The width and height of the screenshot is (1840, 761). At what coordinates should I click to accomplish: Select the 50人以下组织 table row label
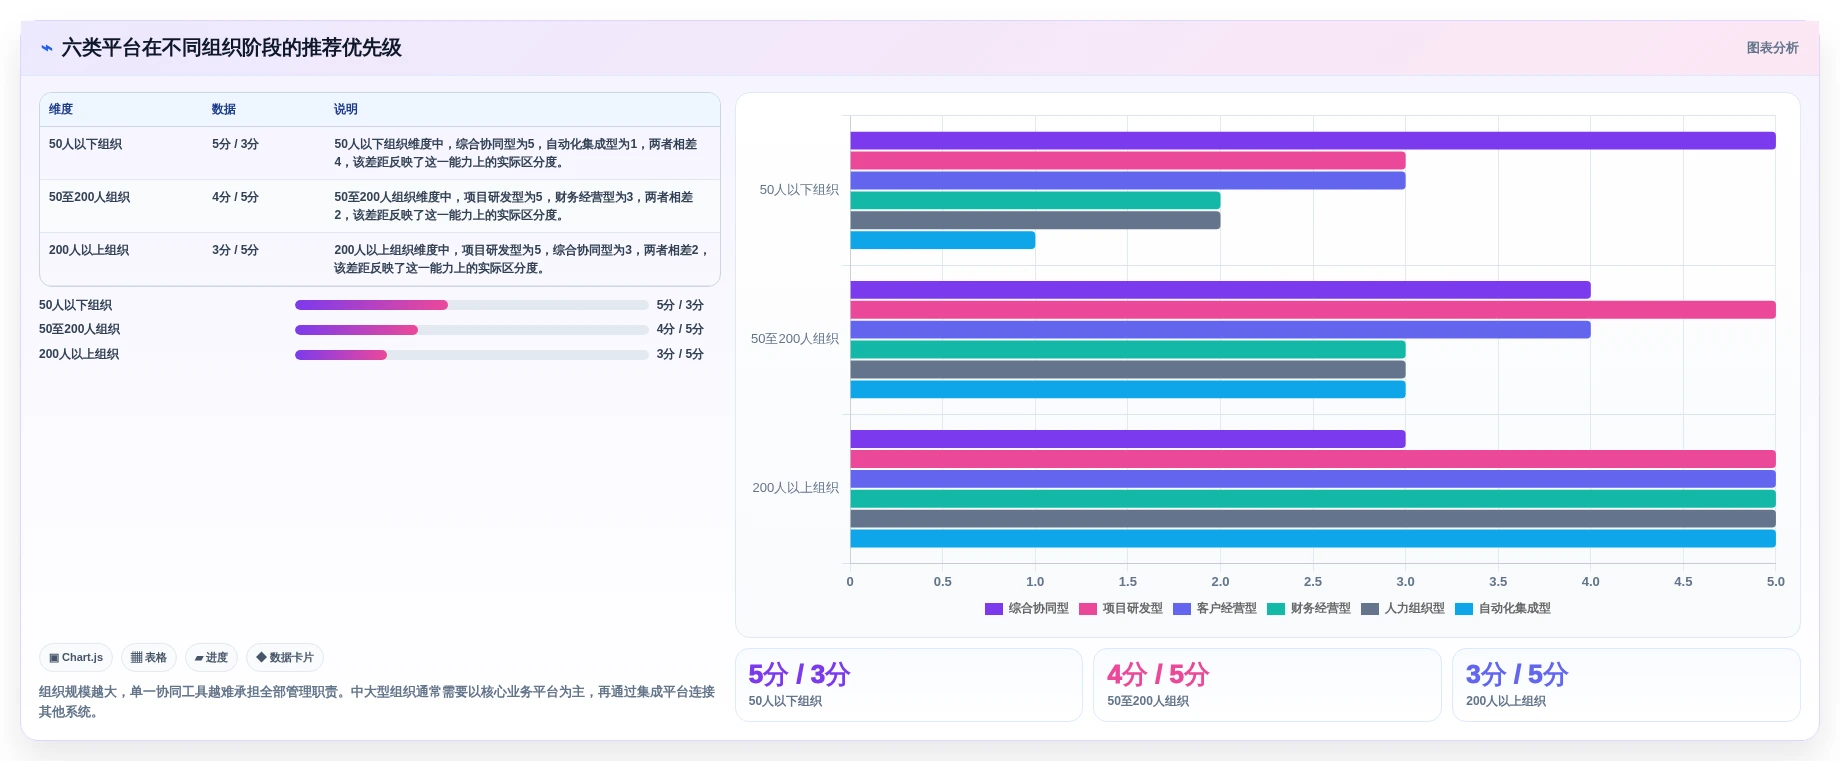point(85,144)
